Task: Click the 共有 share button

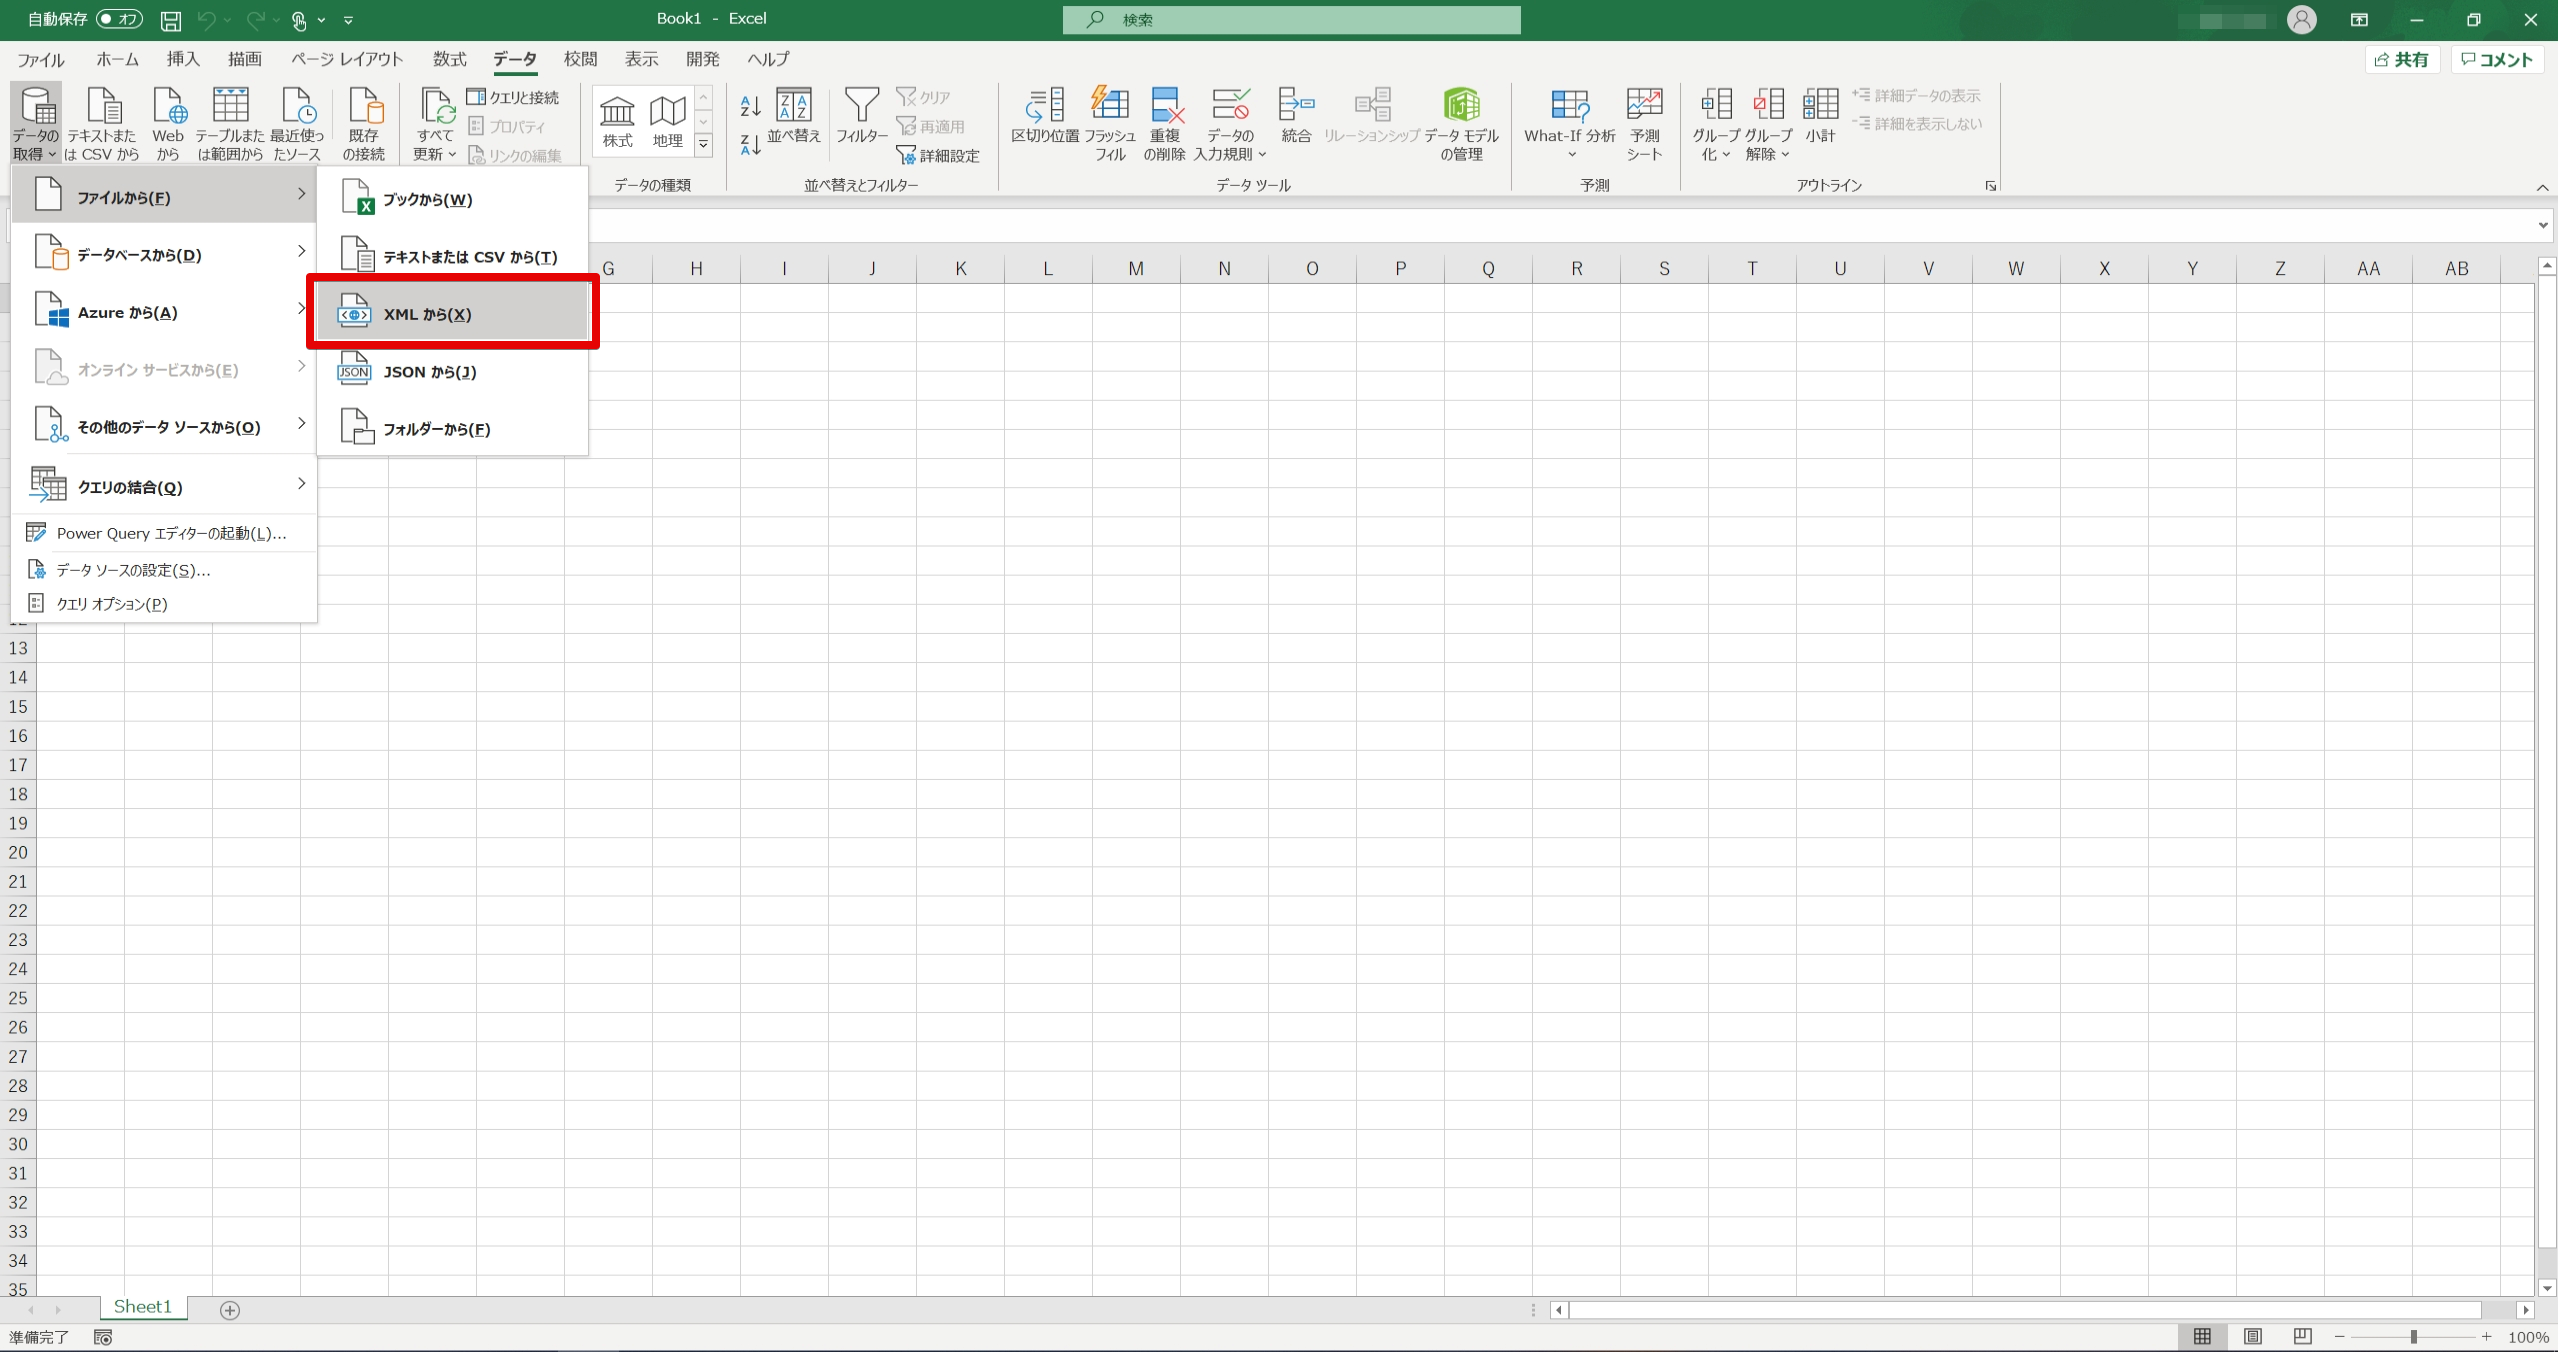Action: coord(2402,60)
